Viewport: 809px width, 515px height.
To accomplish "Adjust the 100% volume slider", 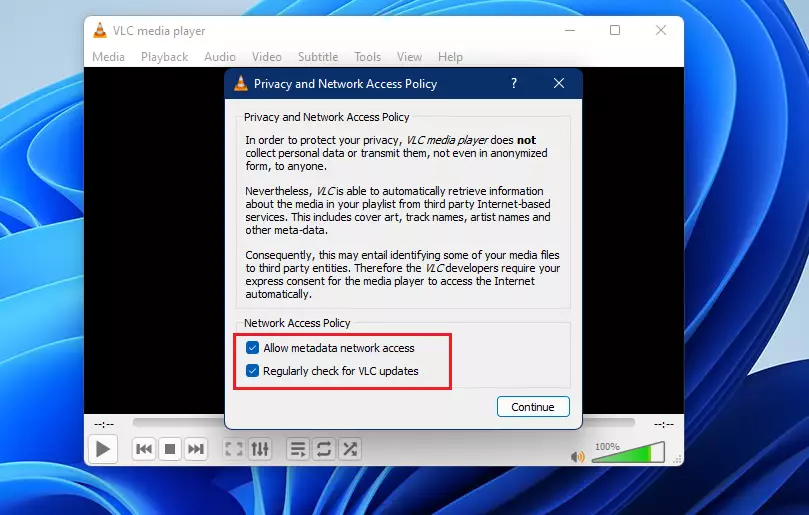I will click(628, 453).
